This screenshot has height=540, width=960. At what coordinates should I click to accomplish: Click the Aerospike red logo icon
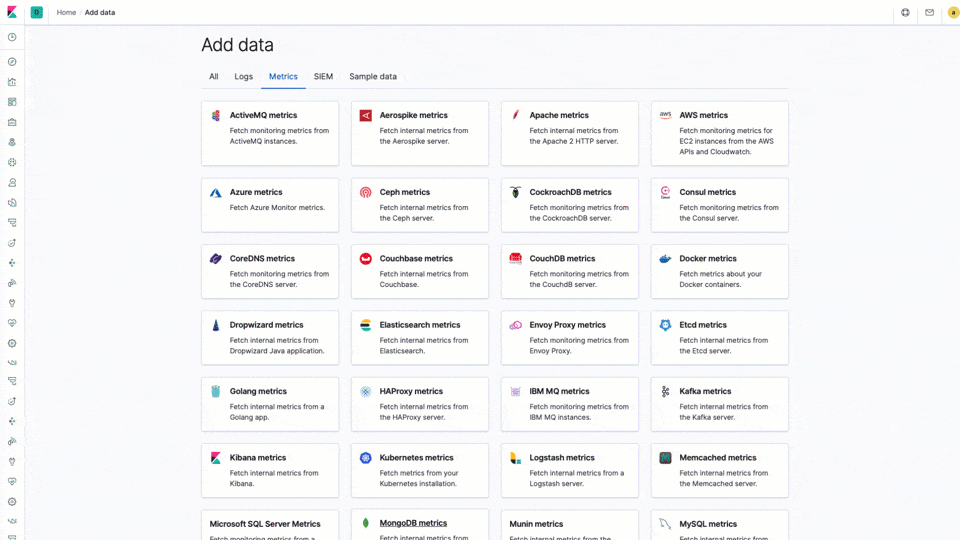[x=366, y=115]
